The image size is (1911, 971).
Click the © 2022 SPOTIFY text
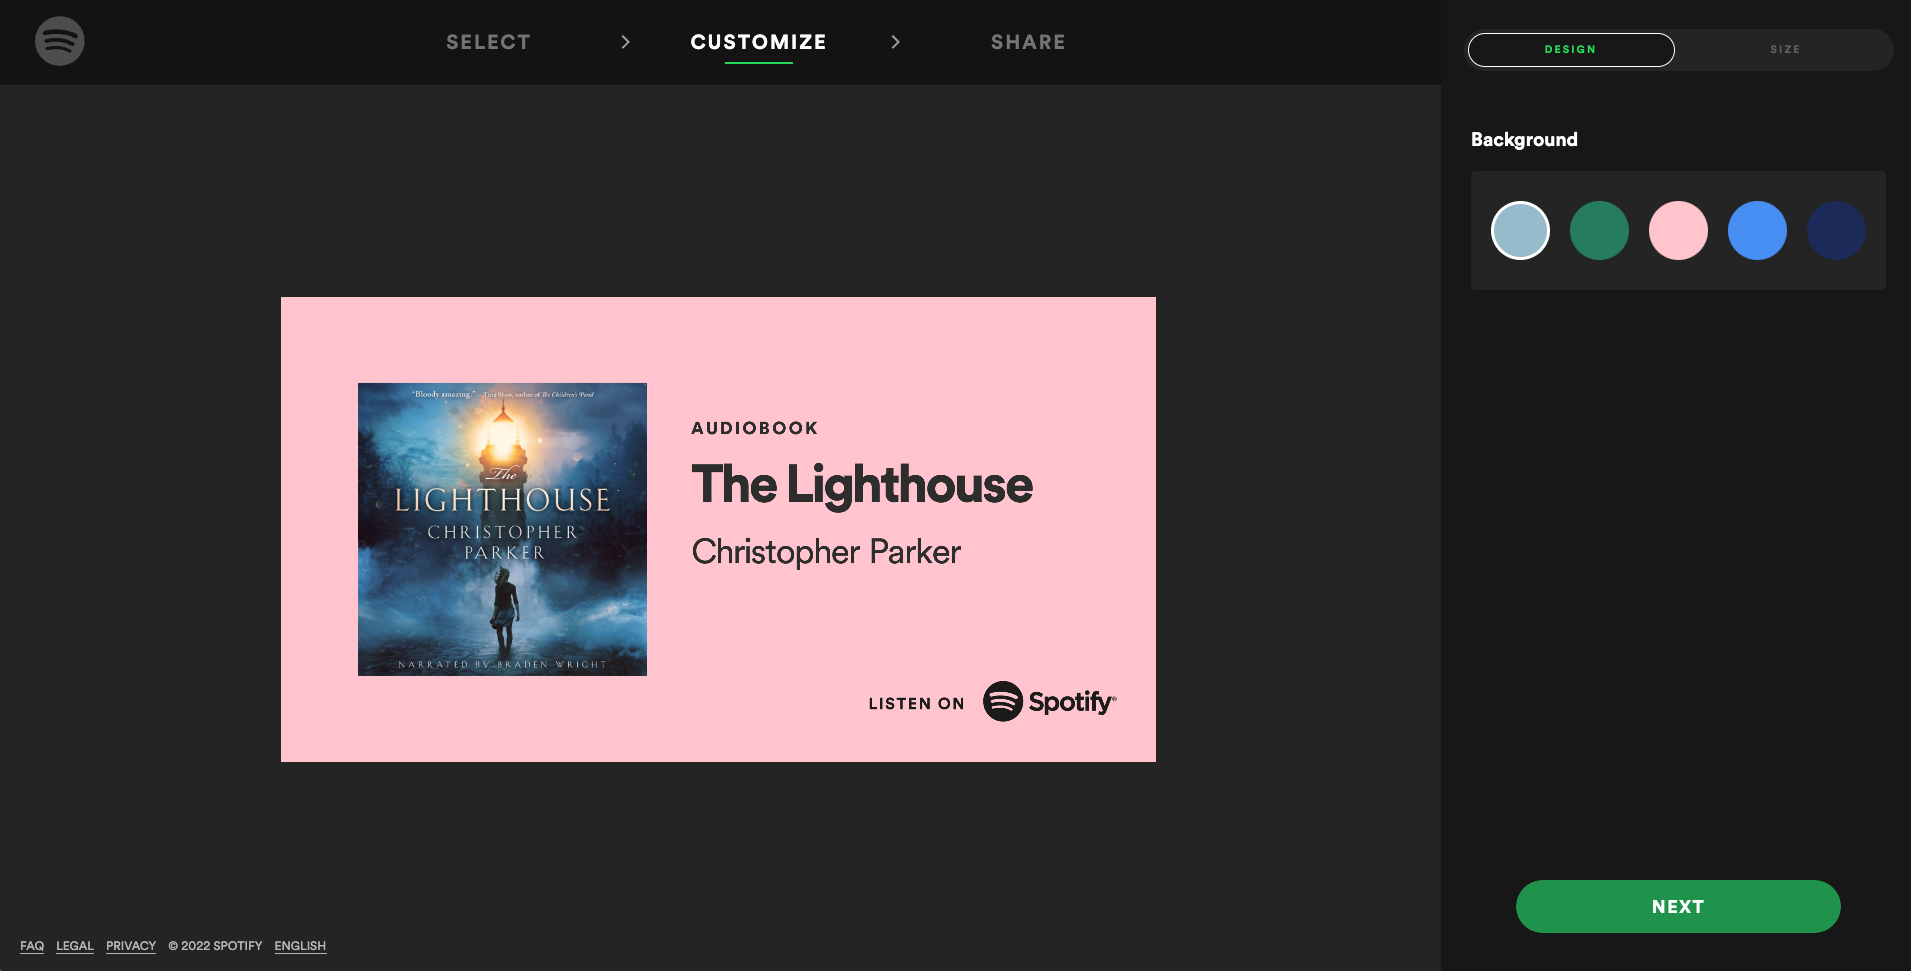tap(215, 946)
